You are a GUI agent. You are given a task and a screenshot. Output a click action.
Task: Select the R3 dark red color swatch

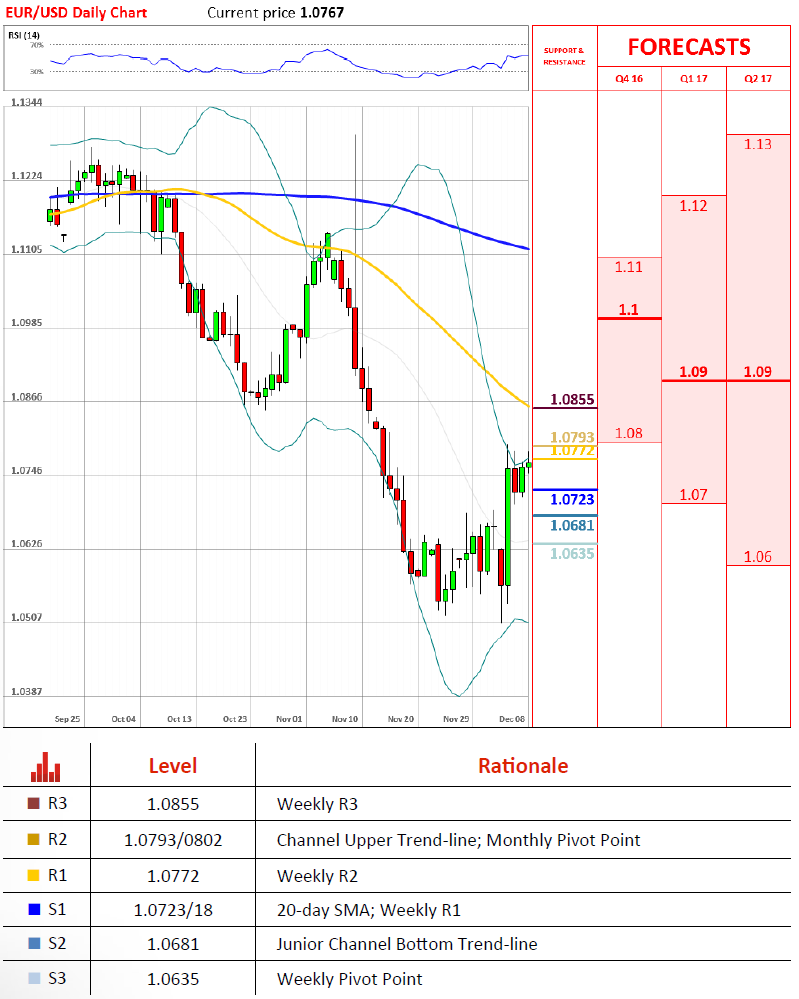point(34,803)
